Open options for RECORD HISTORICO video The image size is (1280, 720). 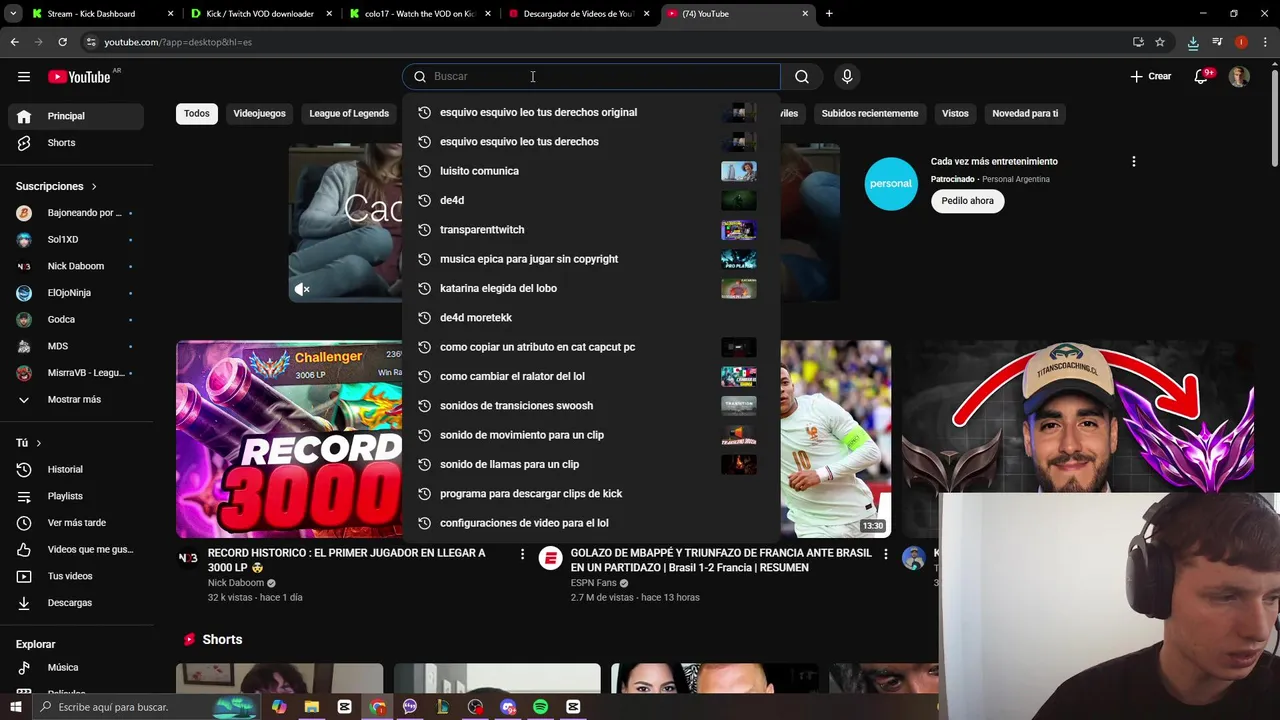tap(522, 554)
